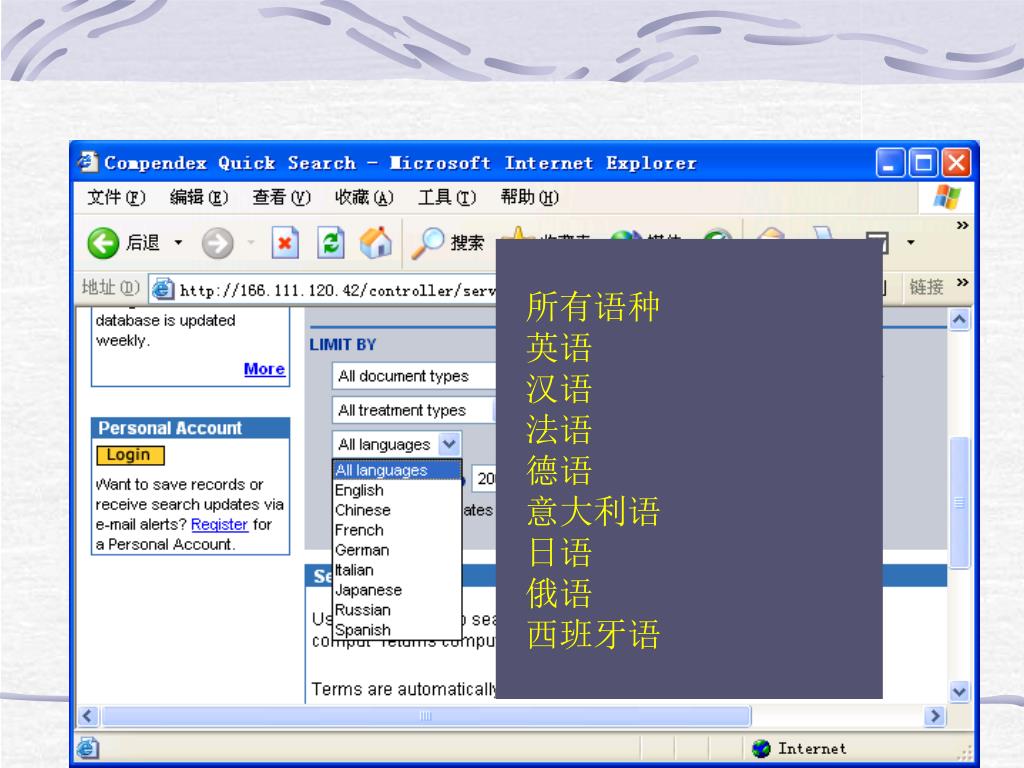Image resolution: width=1024 pixels, height=768 pixels.
Task: Click the vertical scrollbar down arrow
Action: tap(959, 692)
